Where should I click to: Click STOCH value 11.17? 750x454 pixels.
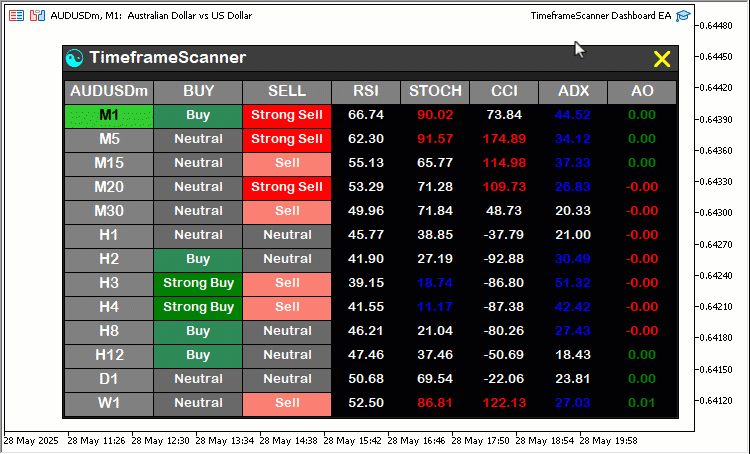(x=435, y=307)
